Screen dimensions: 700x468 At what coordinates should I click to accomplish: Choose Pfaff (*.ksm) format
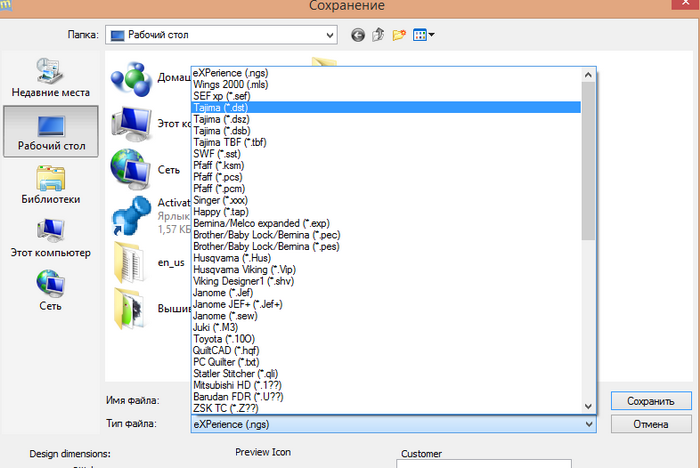click(x=386, y=166)
